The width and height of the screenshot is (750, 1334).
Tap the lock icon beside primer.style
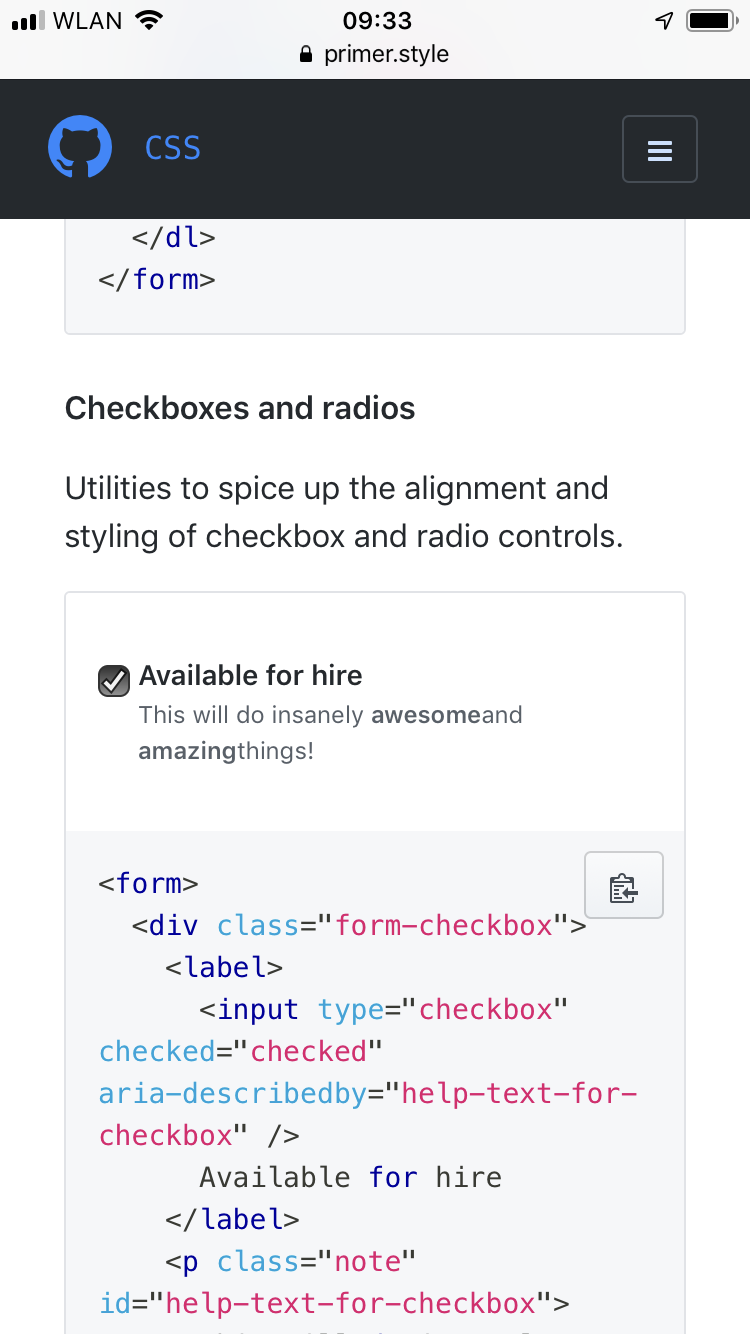coord(305,55)
